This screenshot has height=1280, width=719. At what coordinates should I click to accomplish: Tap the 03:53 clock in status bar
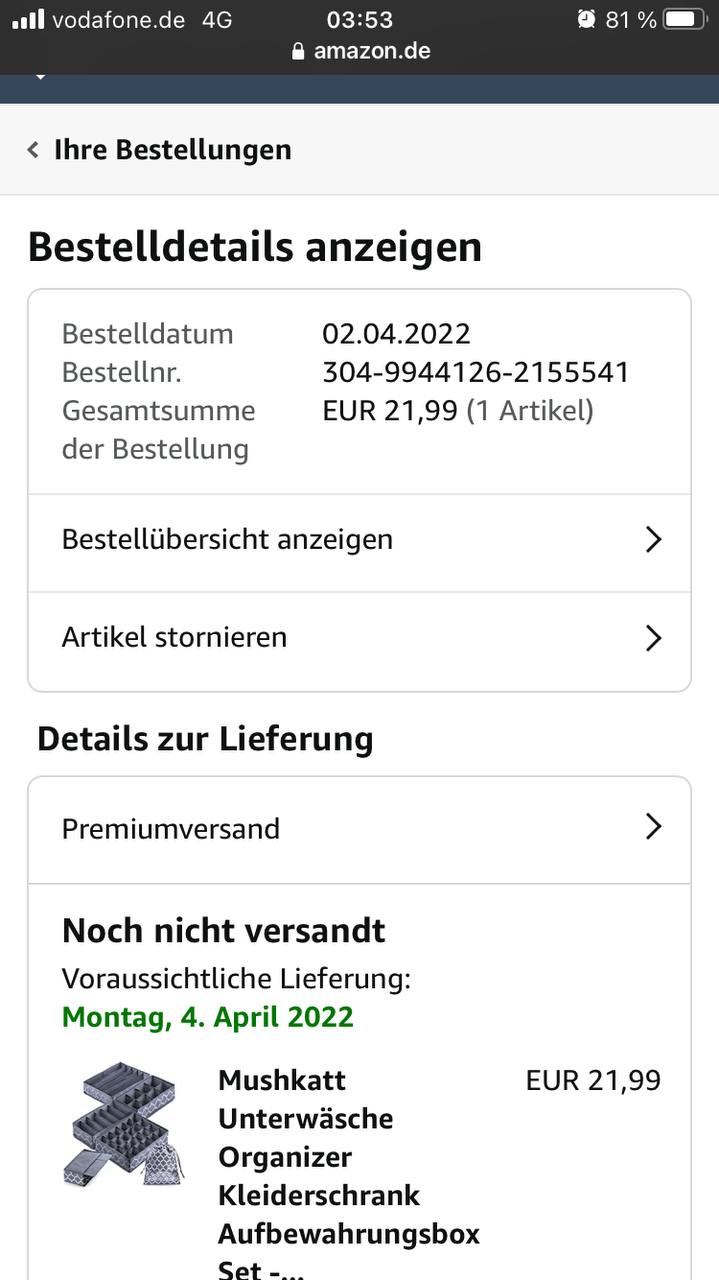pos(359,19)
